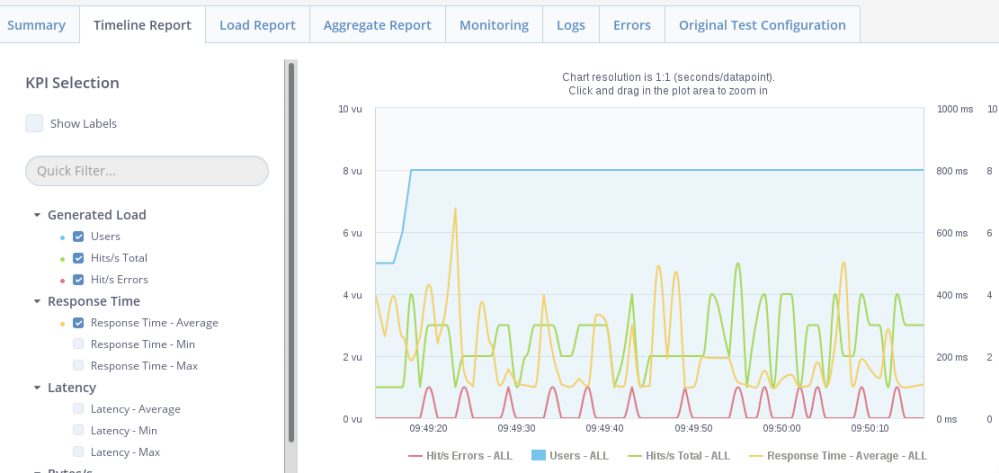Open the Logs tab
The height and width of the screenshot is (473, 999).
(x=571, y=25)
